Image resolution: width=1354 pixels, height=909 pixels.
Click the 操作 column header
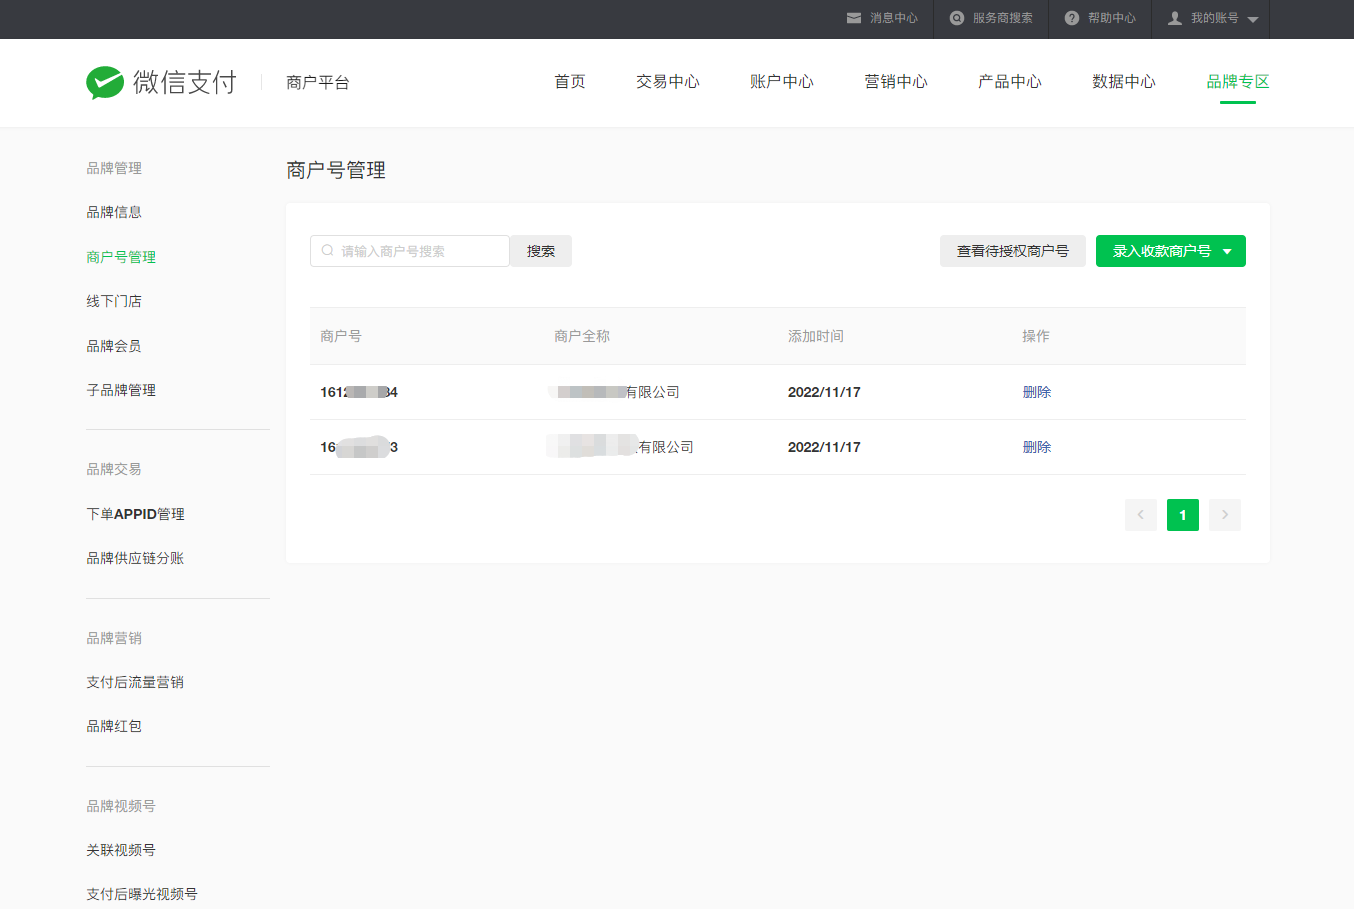click(1036, 336)
